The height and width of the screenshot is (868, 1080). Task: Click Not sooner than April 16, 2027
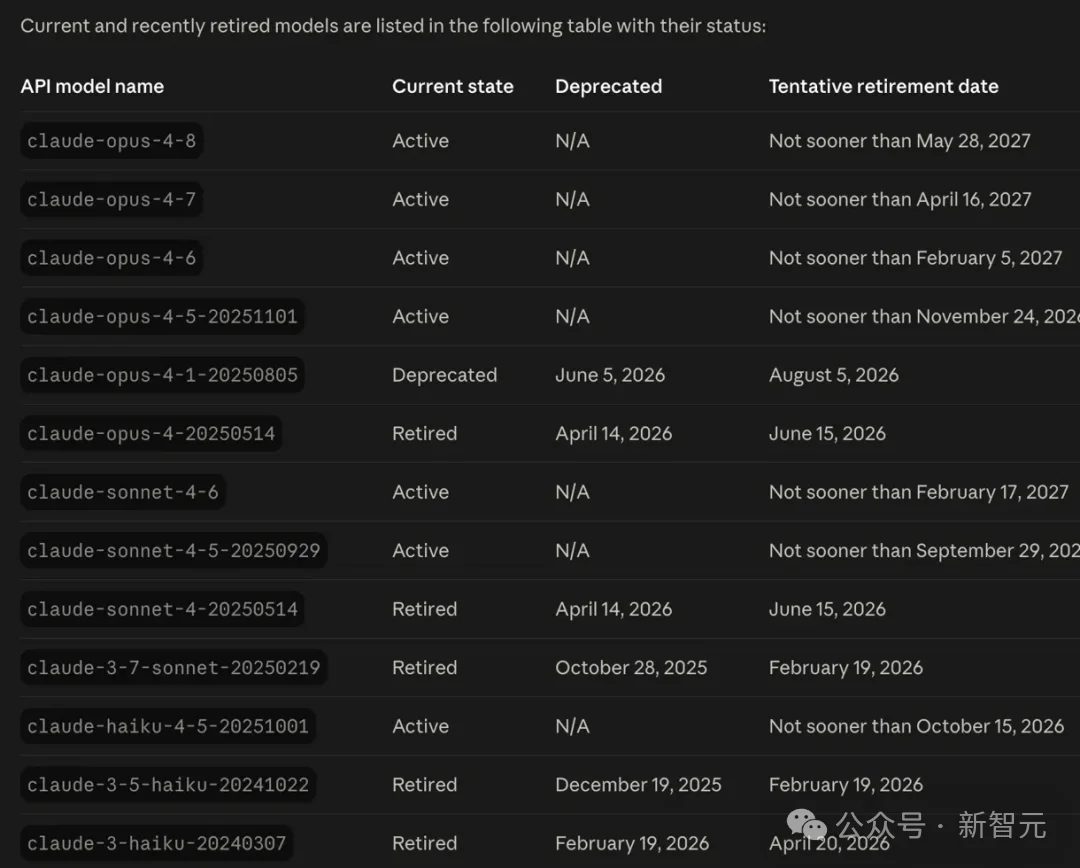point(900,199)
